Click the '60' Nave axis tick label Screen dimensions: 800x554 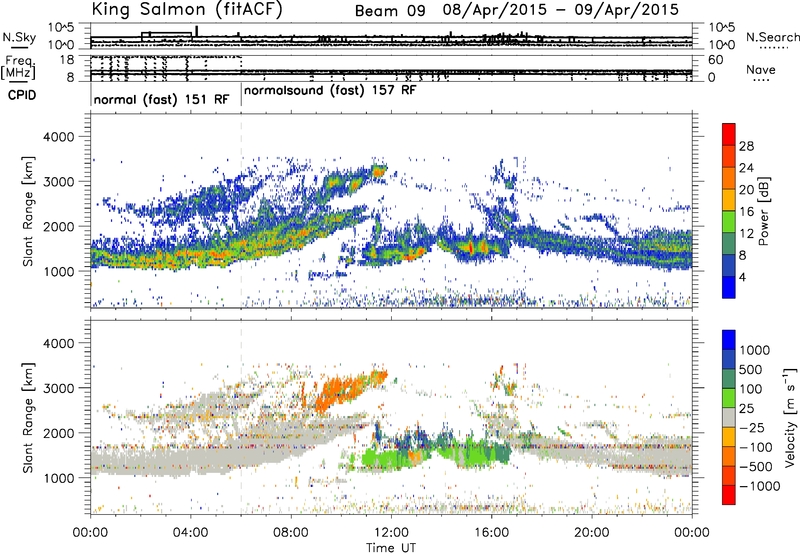(x=716, y=60)
